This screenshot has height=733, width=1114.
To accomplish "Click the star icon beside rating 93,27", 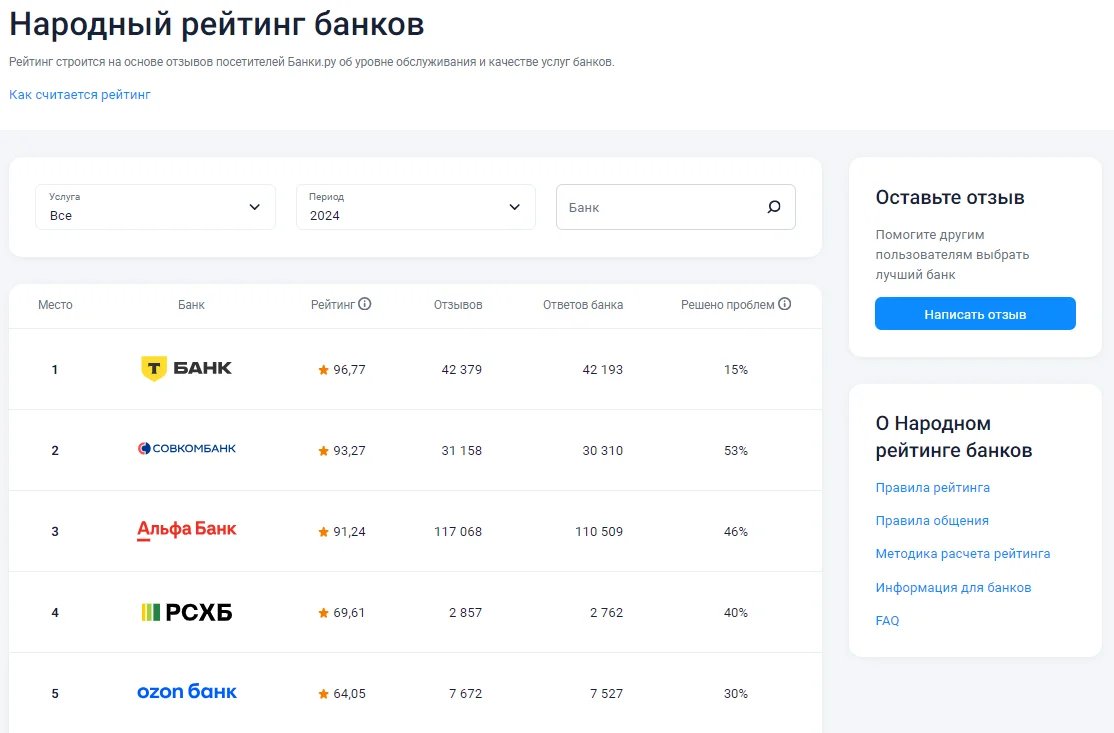I will pyautogui.click(x=323, y=450).
